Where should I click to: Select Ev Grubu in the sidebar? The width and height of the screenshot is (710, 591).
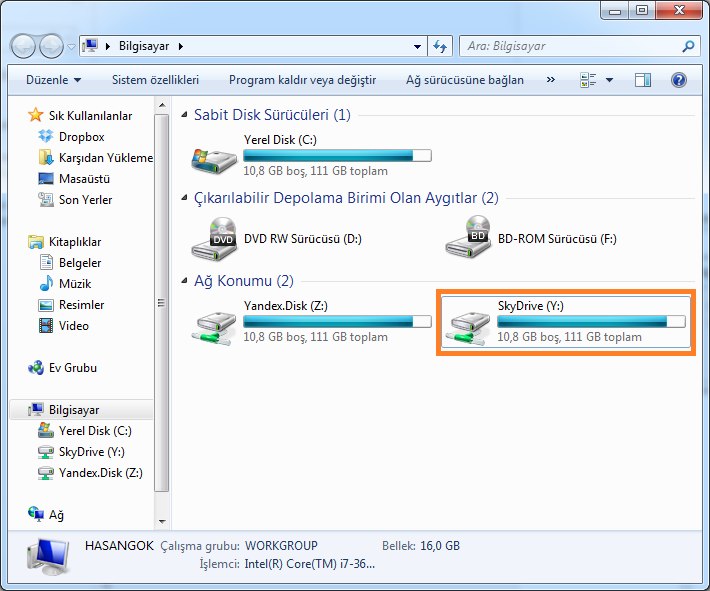[62, 368]
